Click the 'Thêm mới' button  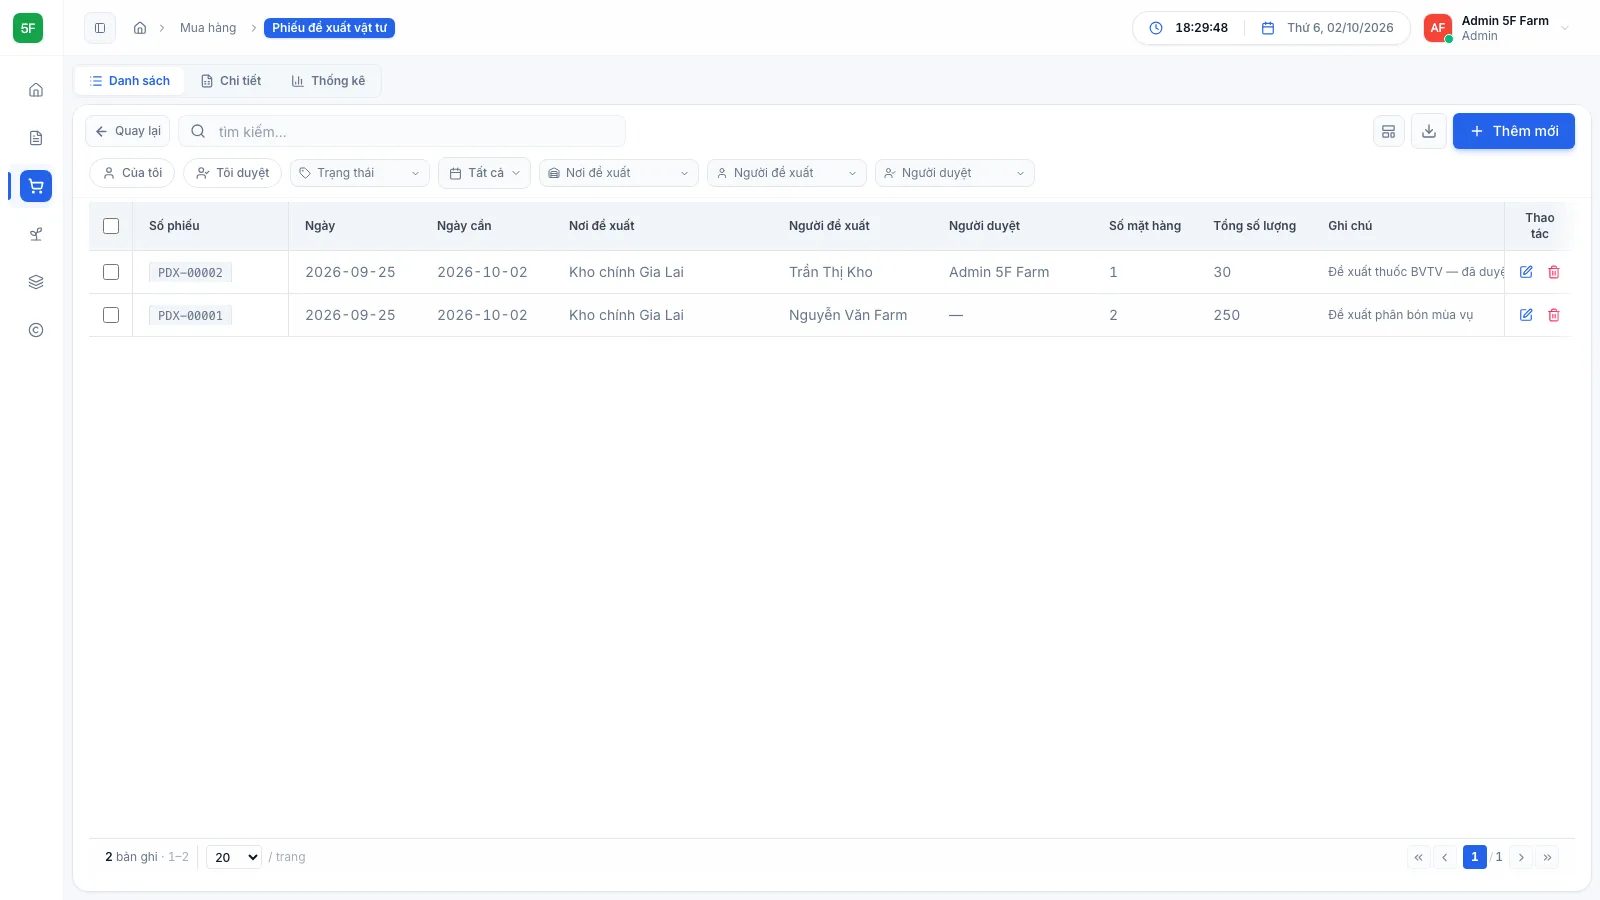point(1514,131)
